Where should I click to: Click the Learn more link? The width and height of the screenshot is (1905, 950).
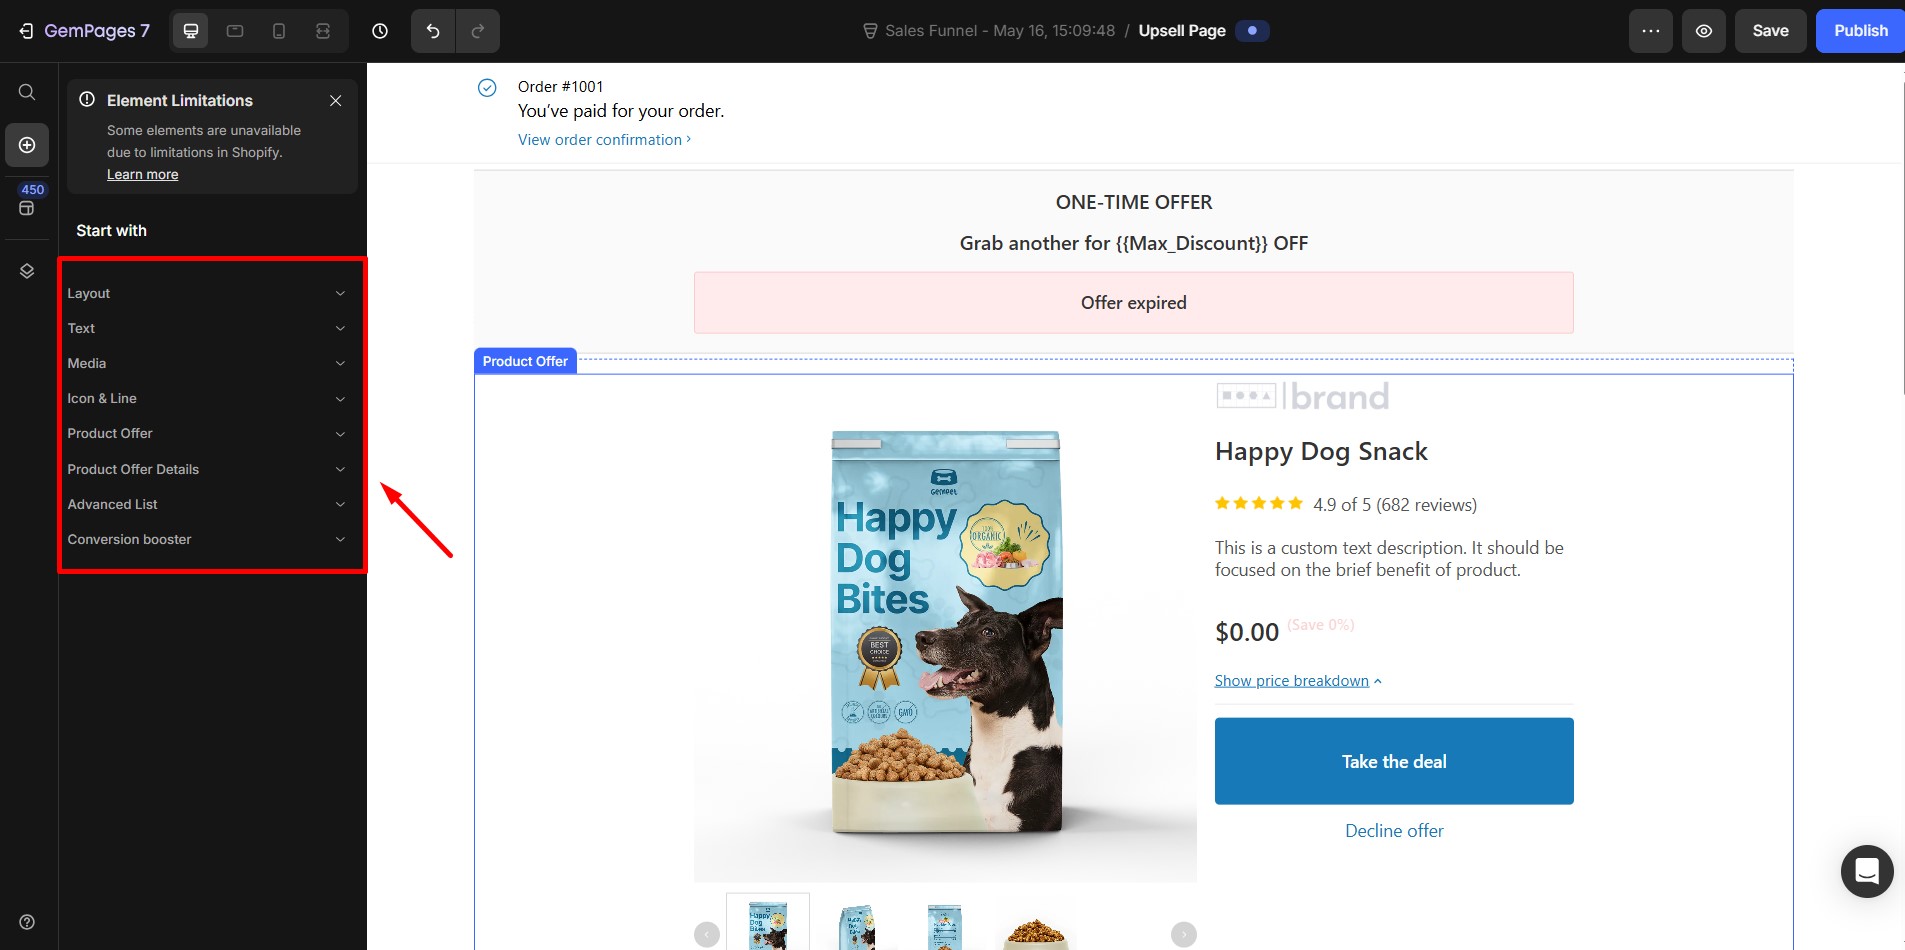click(x=143, y=174)
